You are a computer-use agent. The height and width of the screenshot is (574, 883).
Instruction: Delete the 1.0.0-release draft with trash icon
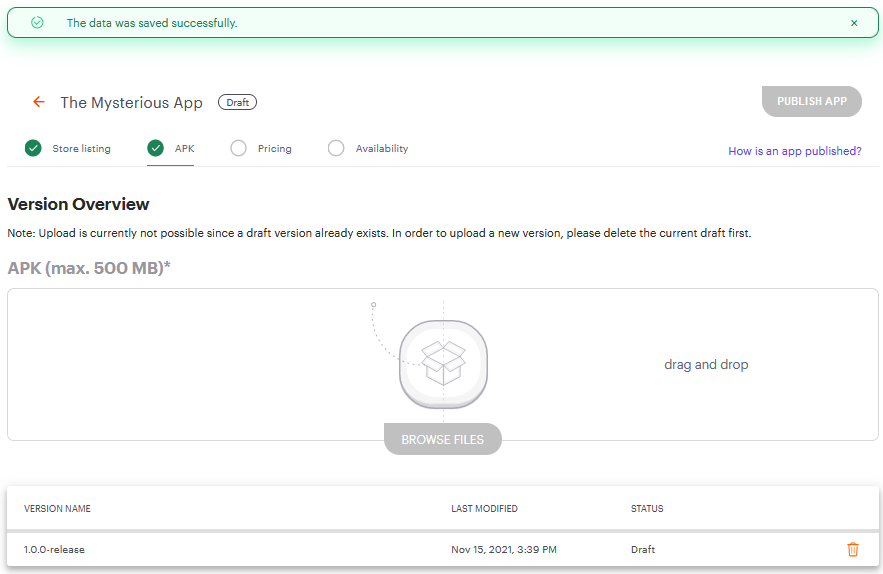(853, 549)
